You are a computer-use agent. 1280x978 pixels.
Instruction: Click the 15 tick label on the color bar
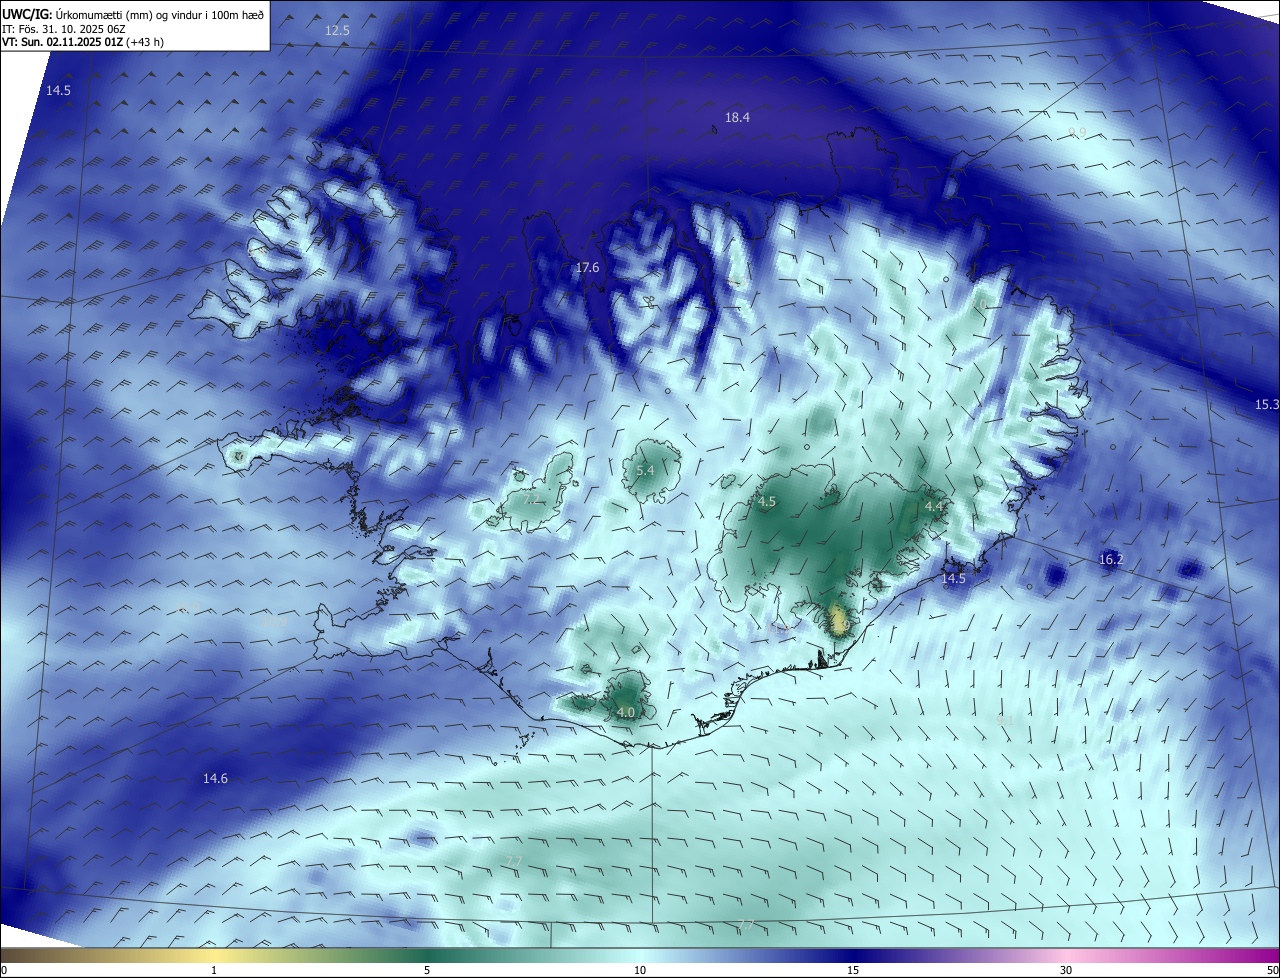[x=853, y=971]
